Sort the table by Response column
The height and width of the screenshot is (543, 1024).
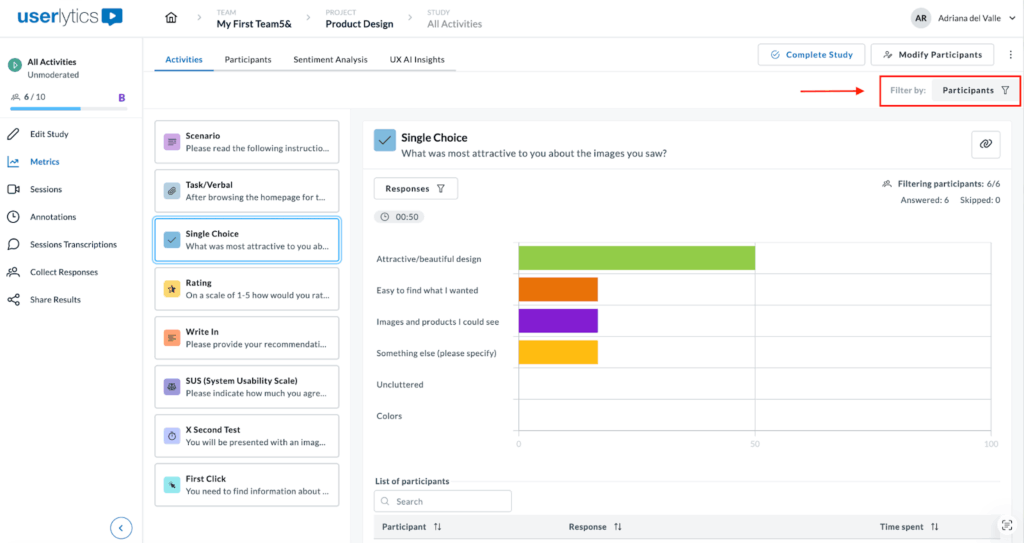tap(618, 527)
